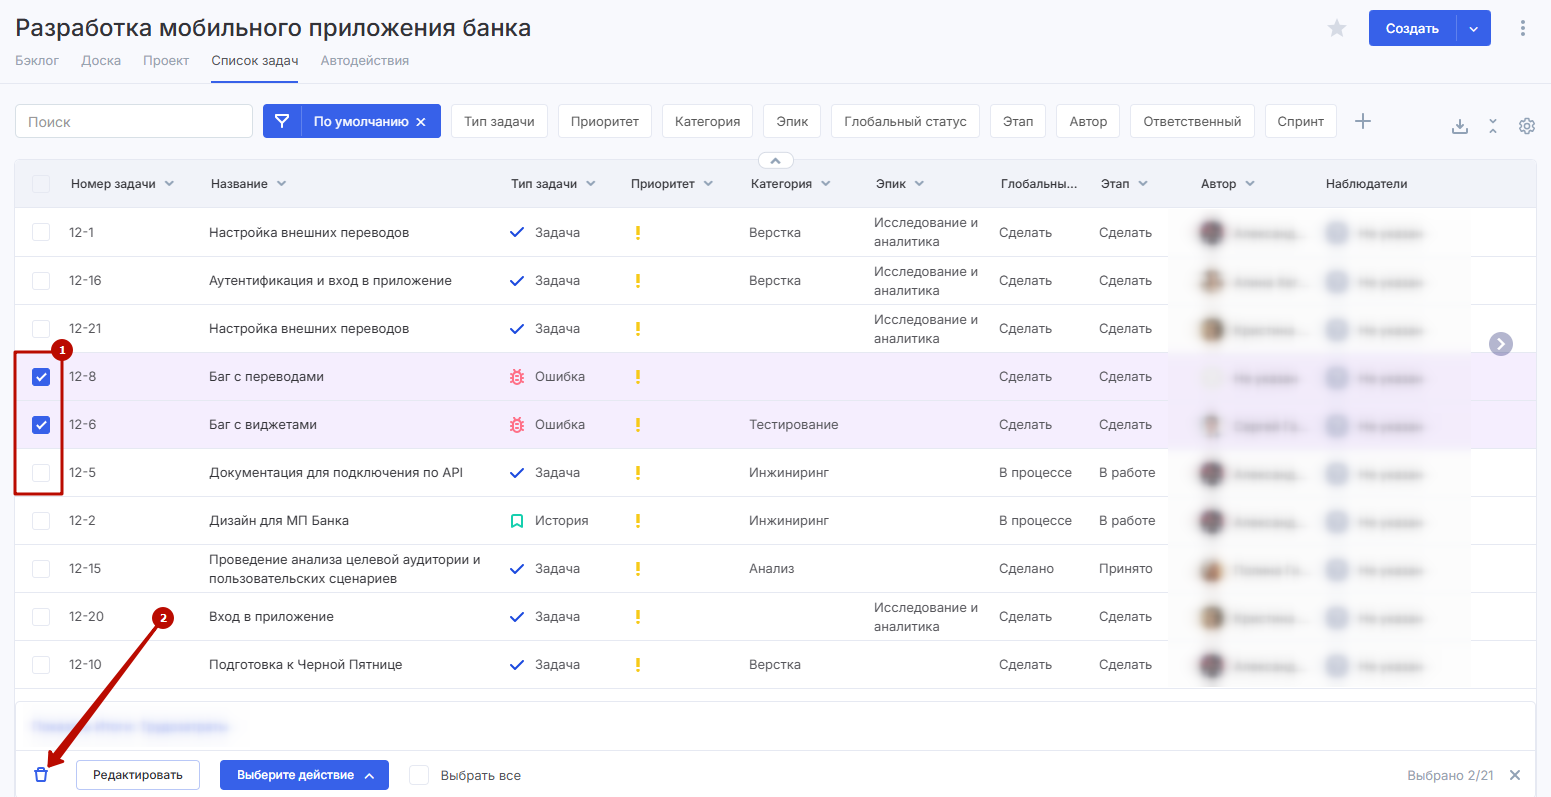Viewport: 1551px width, 797px height.
Task: Open the 'Автодействия' tab
Action: click(364, 60)
